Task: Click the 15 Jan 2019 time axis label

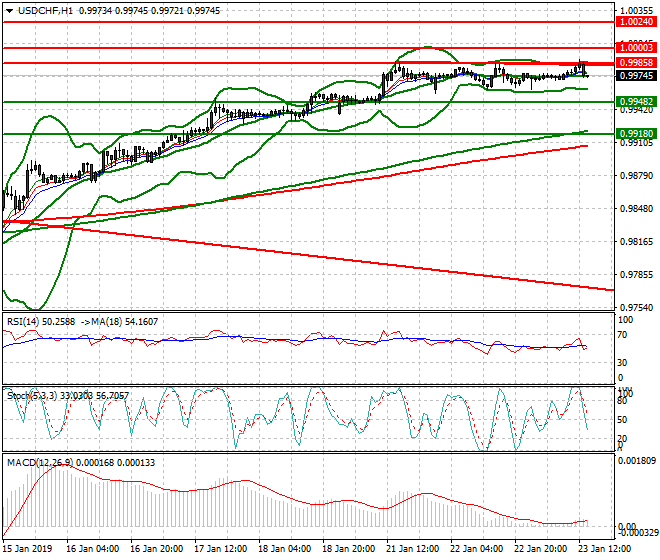Action: click(x=27, y=549)
